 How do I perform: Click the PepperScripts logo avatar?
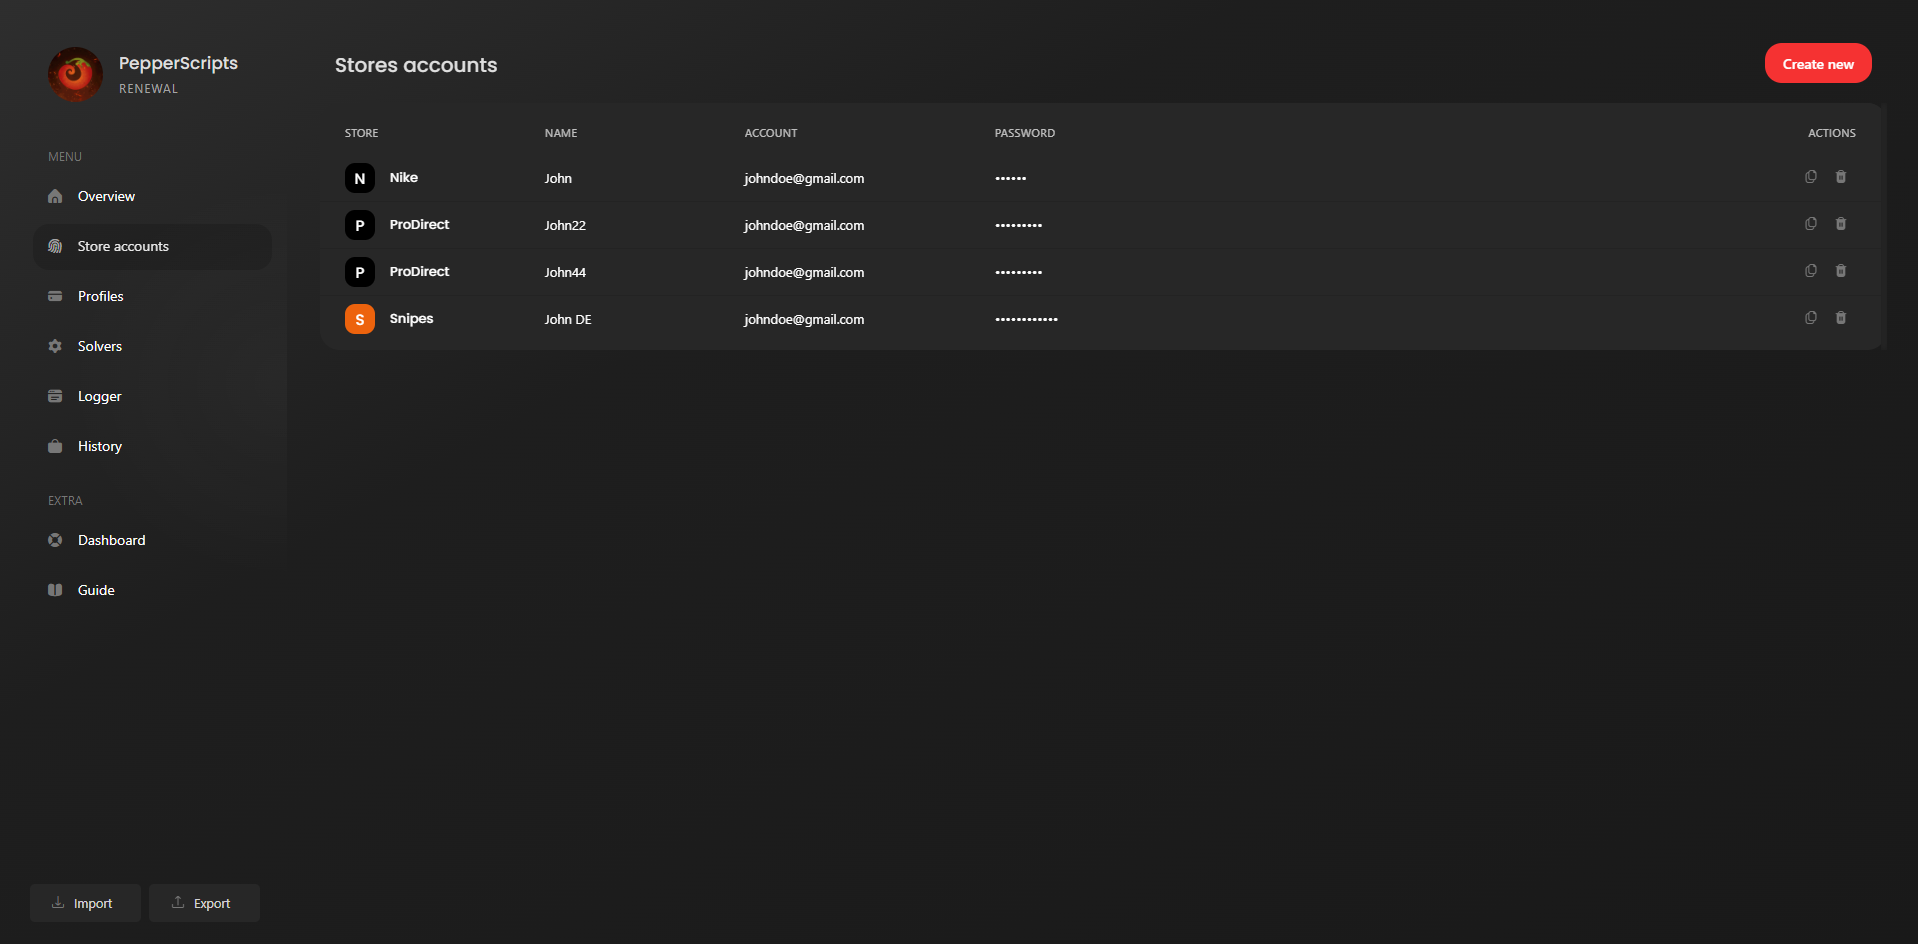75,74
